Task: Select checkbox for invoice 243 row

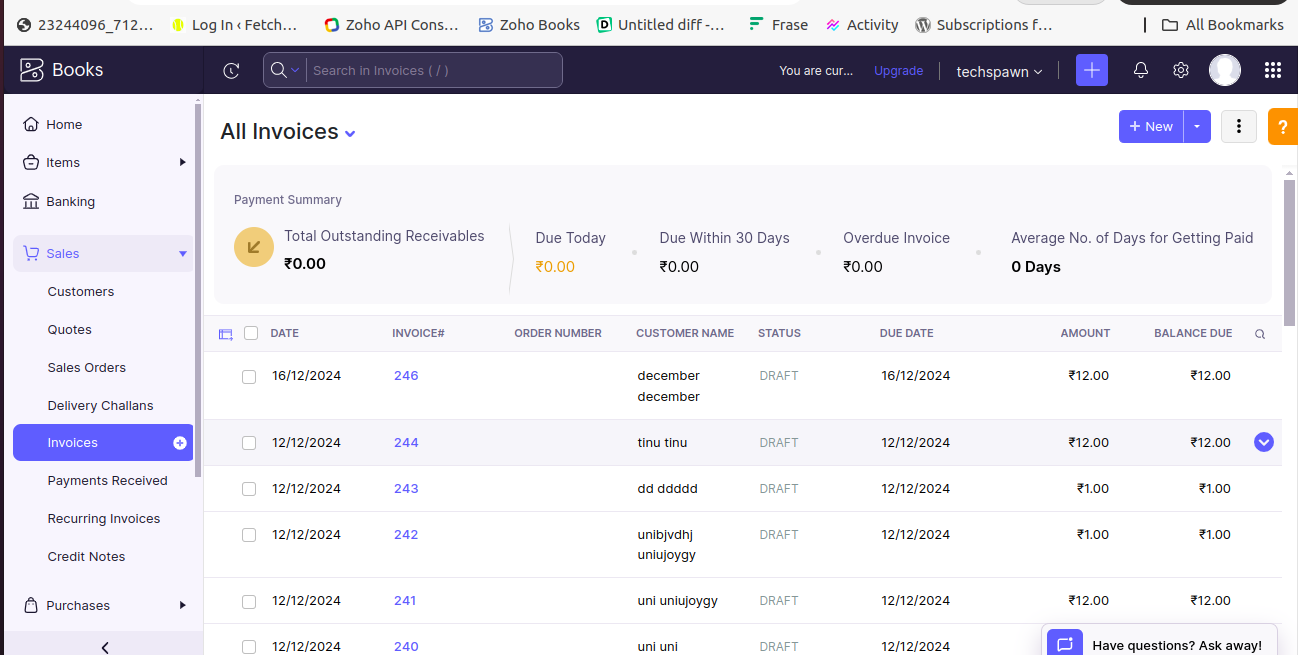Action: point(249,489)
